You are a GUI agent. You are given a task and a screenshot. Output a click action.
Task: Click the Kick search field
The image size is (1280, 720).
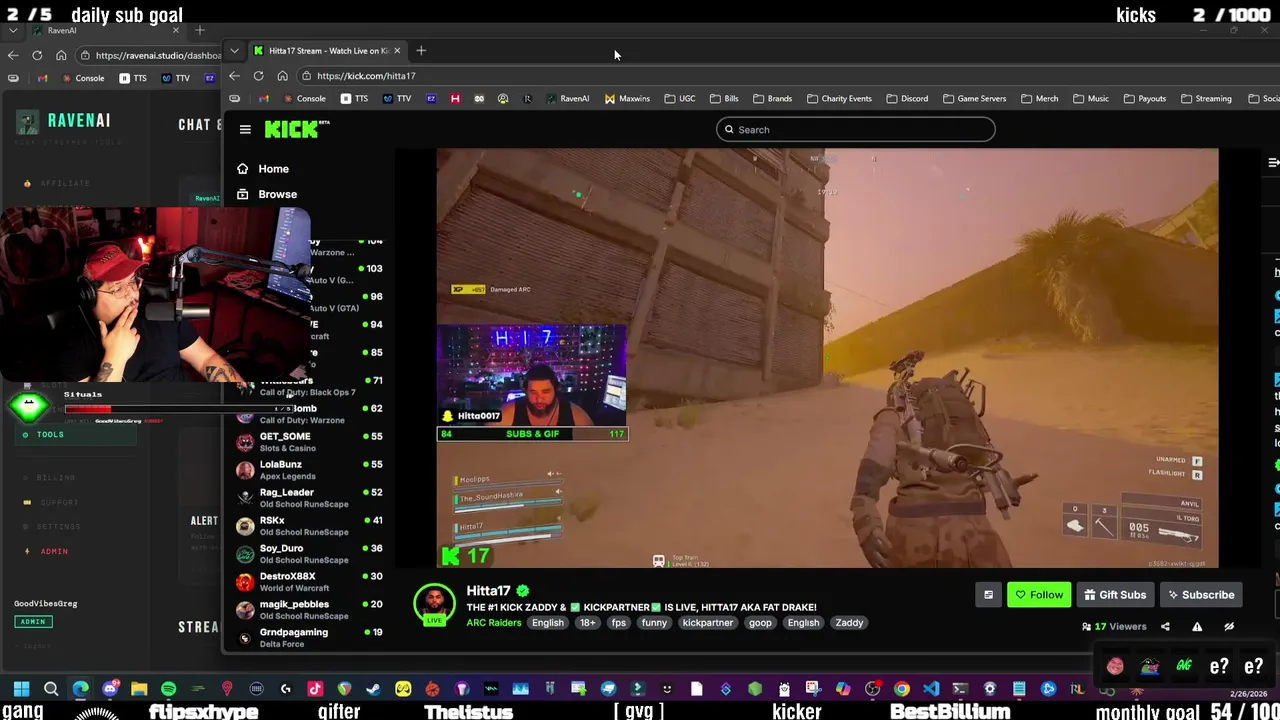click(x=855, y=129)
